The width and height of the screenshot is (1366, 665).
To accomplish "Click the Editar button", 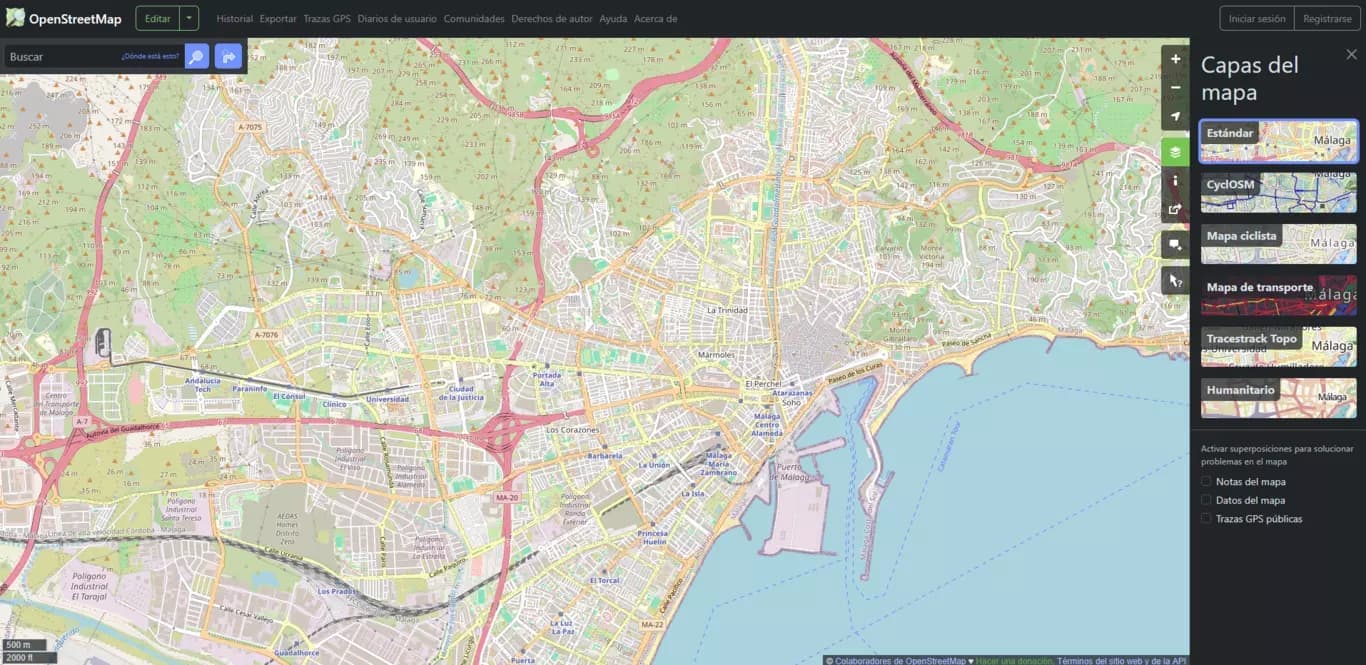I will pos(158,18).
